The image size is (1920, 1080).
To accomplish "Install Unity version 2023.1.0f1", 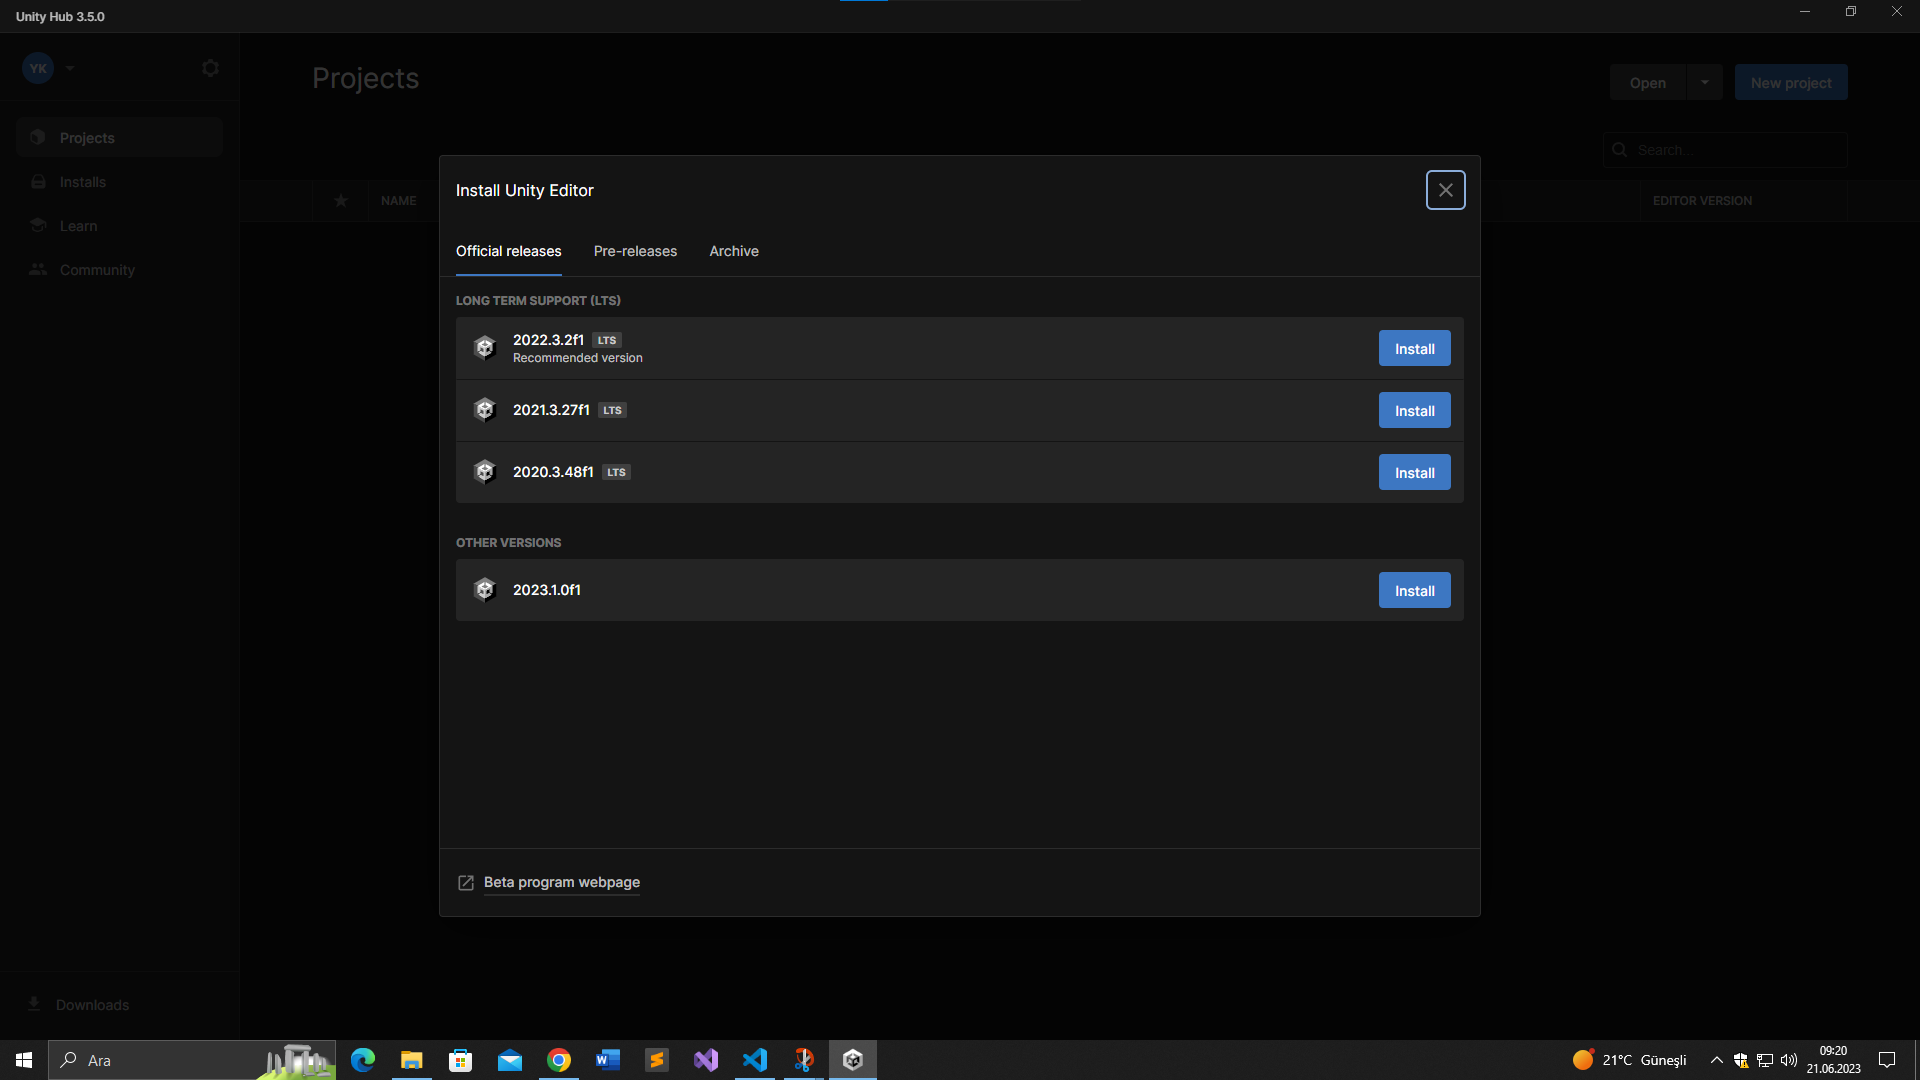I will pos(1414,591).
